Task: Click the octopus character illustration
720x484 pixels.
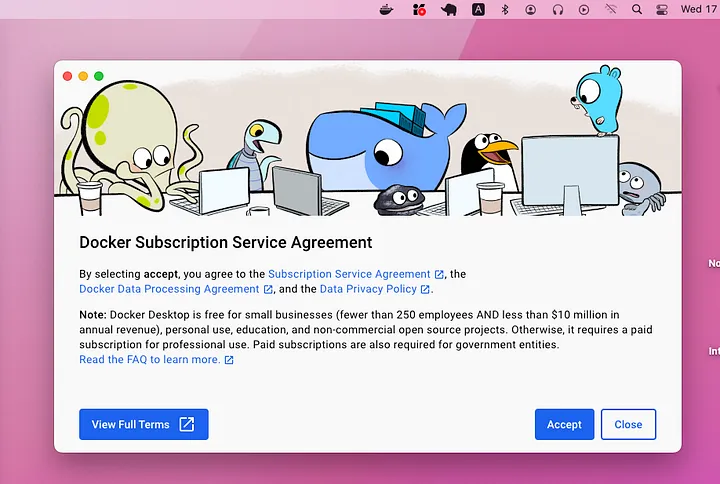Action: 129,147
